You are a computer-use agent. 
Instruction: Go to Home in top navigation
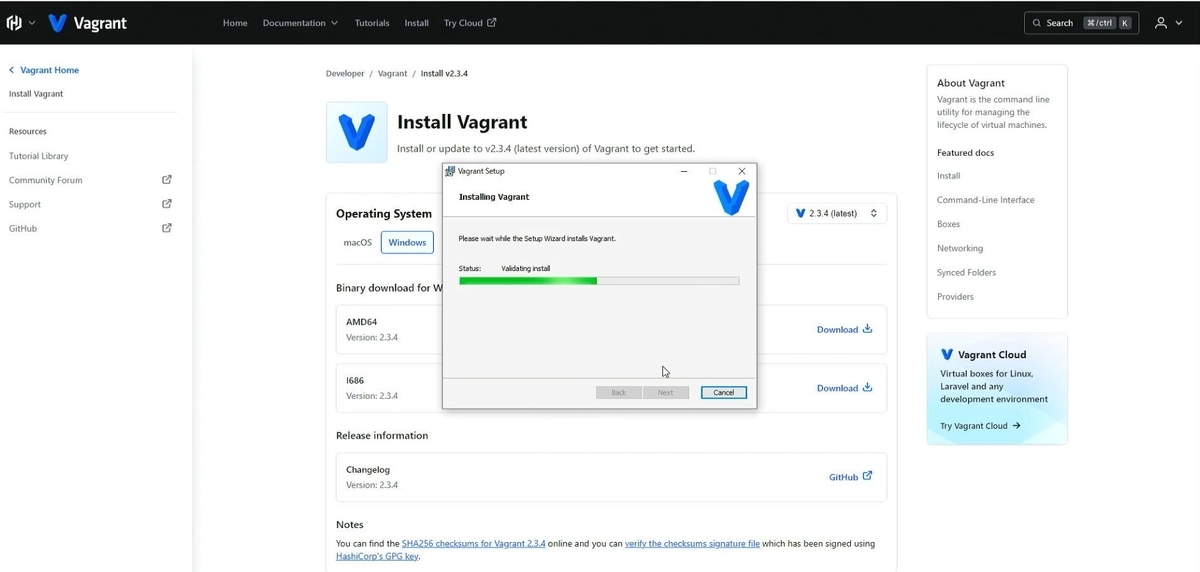235,23
